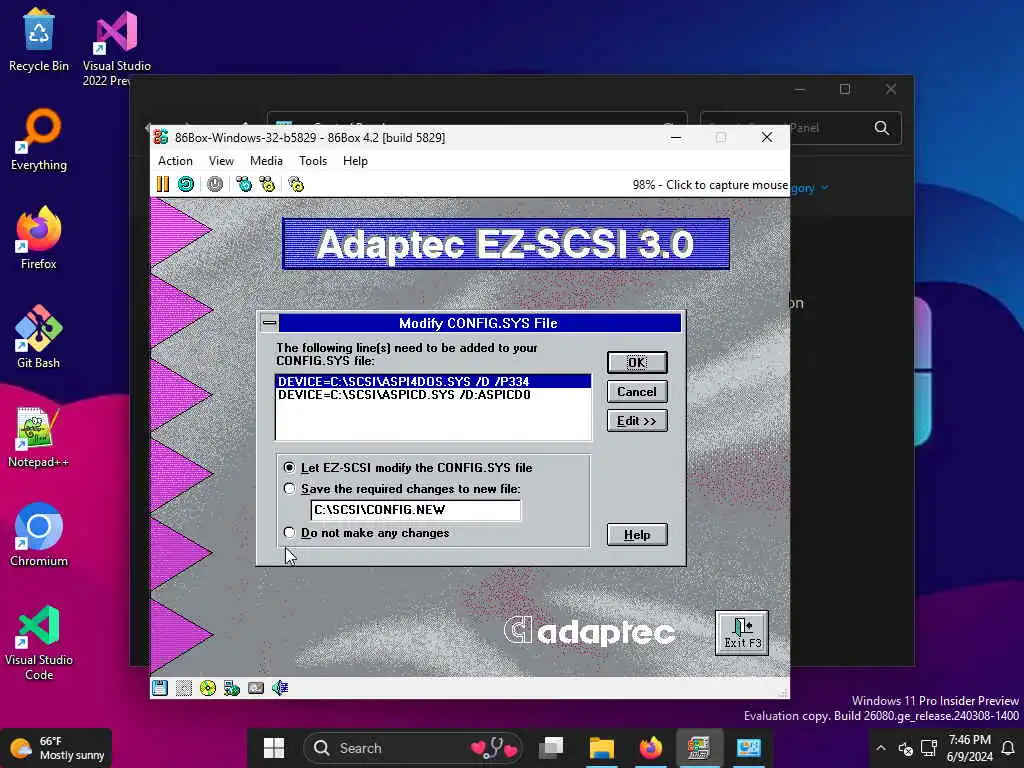Screen dimensions: 1024x768
Task: Click the Windows Start button
Action: point(274,748)
